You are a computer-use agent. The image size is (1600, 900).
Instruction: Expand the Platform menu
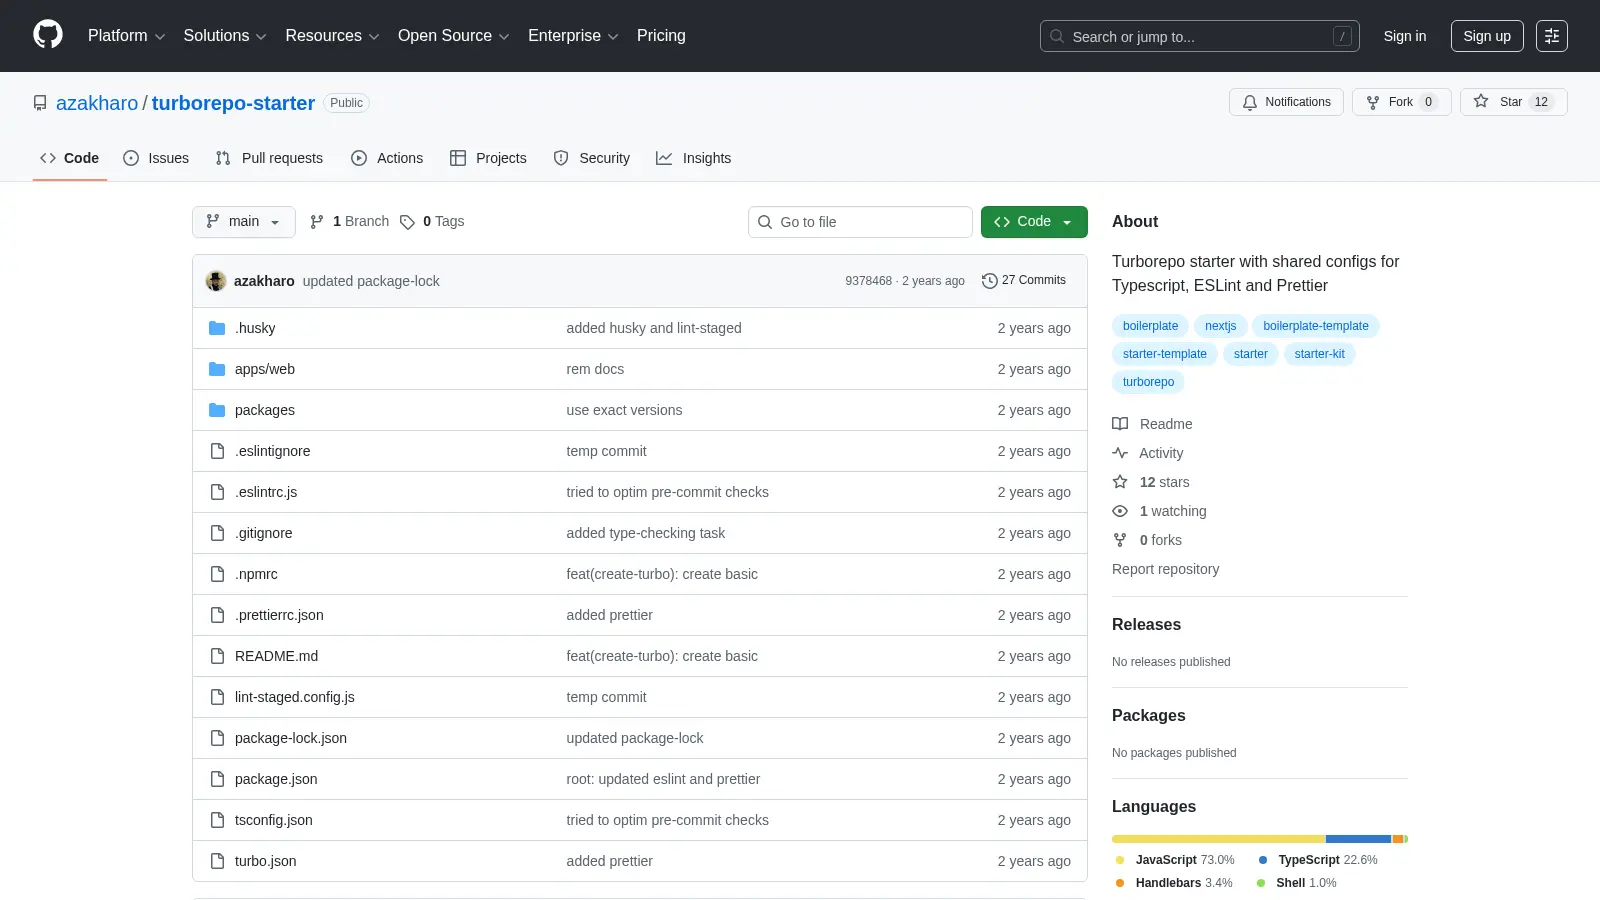click(126, 36)
